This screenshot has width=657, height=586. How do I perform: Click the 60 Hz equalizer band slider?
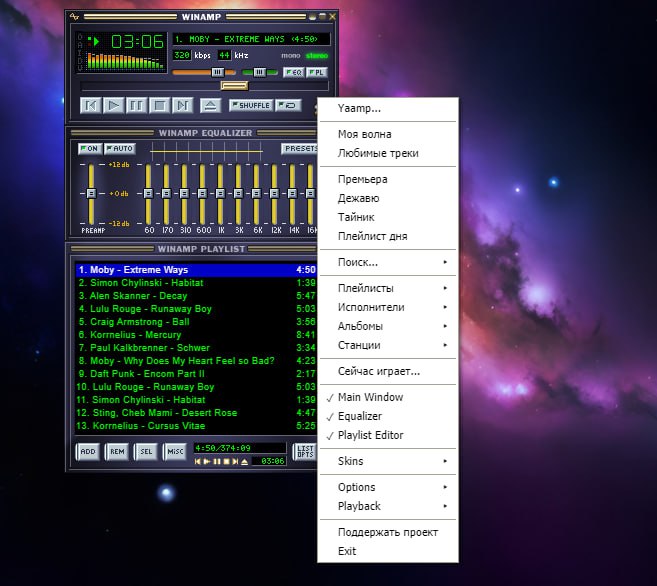coord(148,194)
